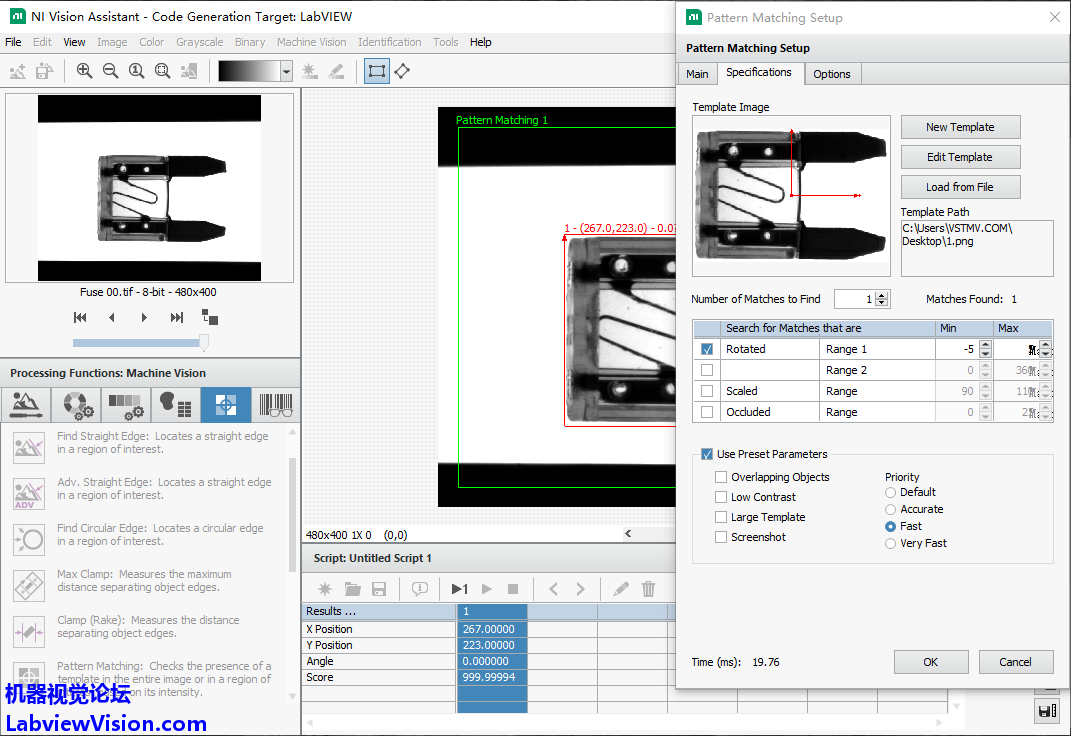Switch to the Options tab
This screenshot has width=1071, height=736.
831,74
